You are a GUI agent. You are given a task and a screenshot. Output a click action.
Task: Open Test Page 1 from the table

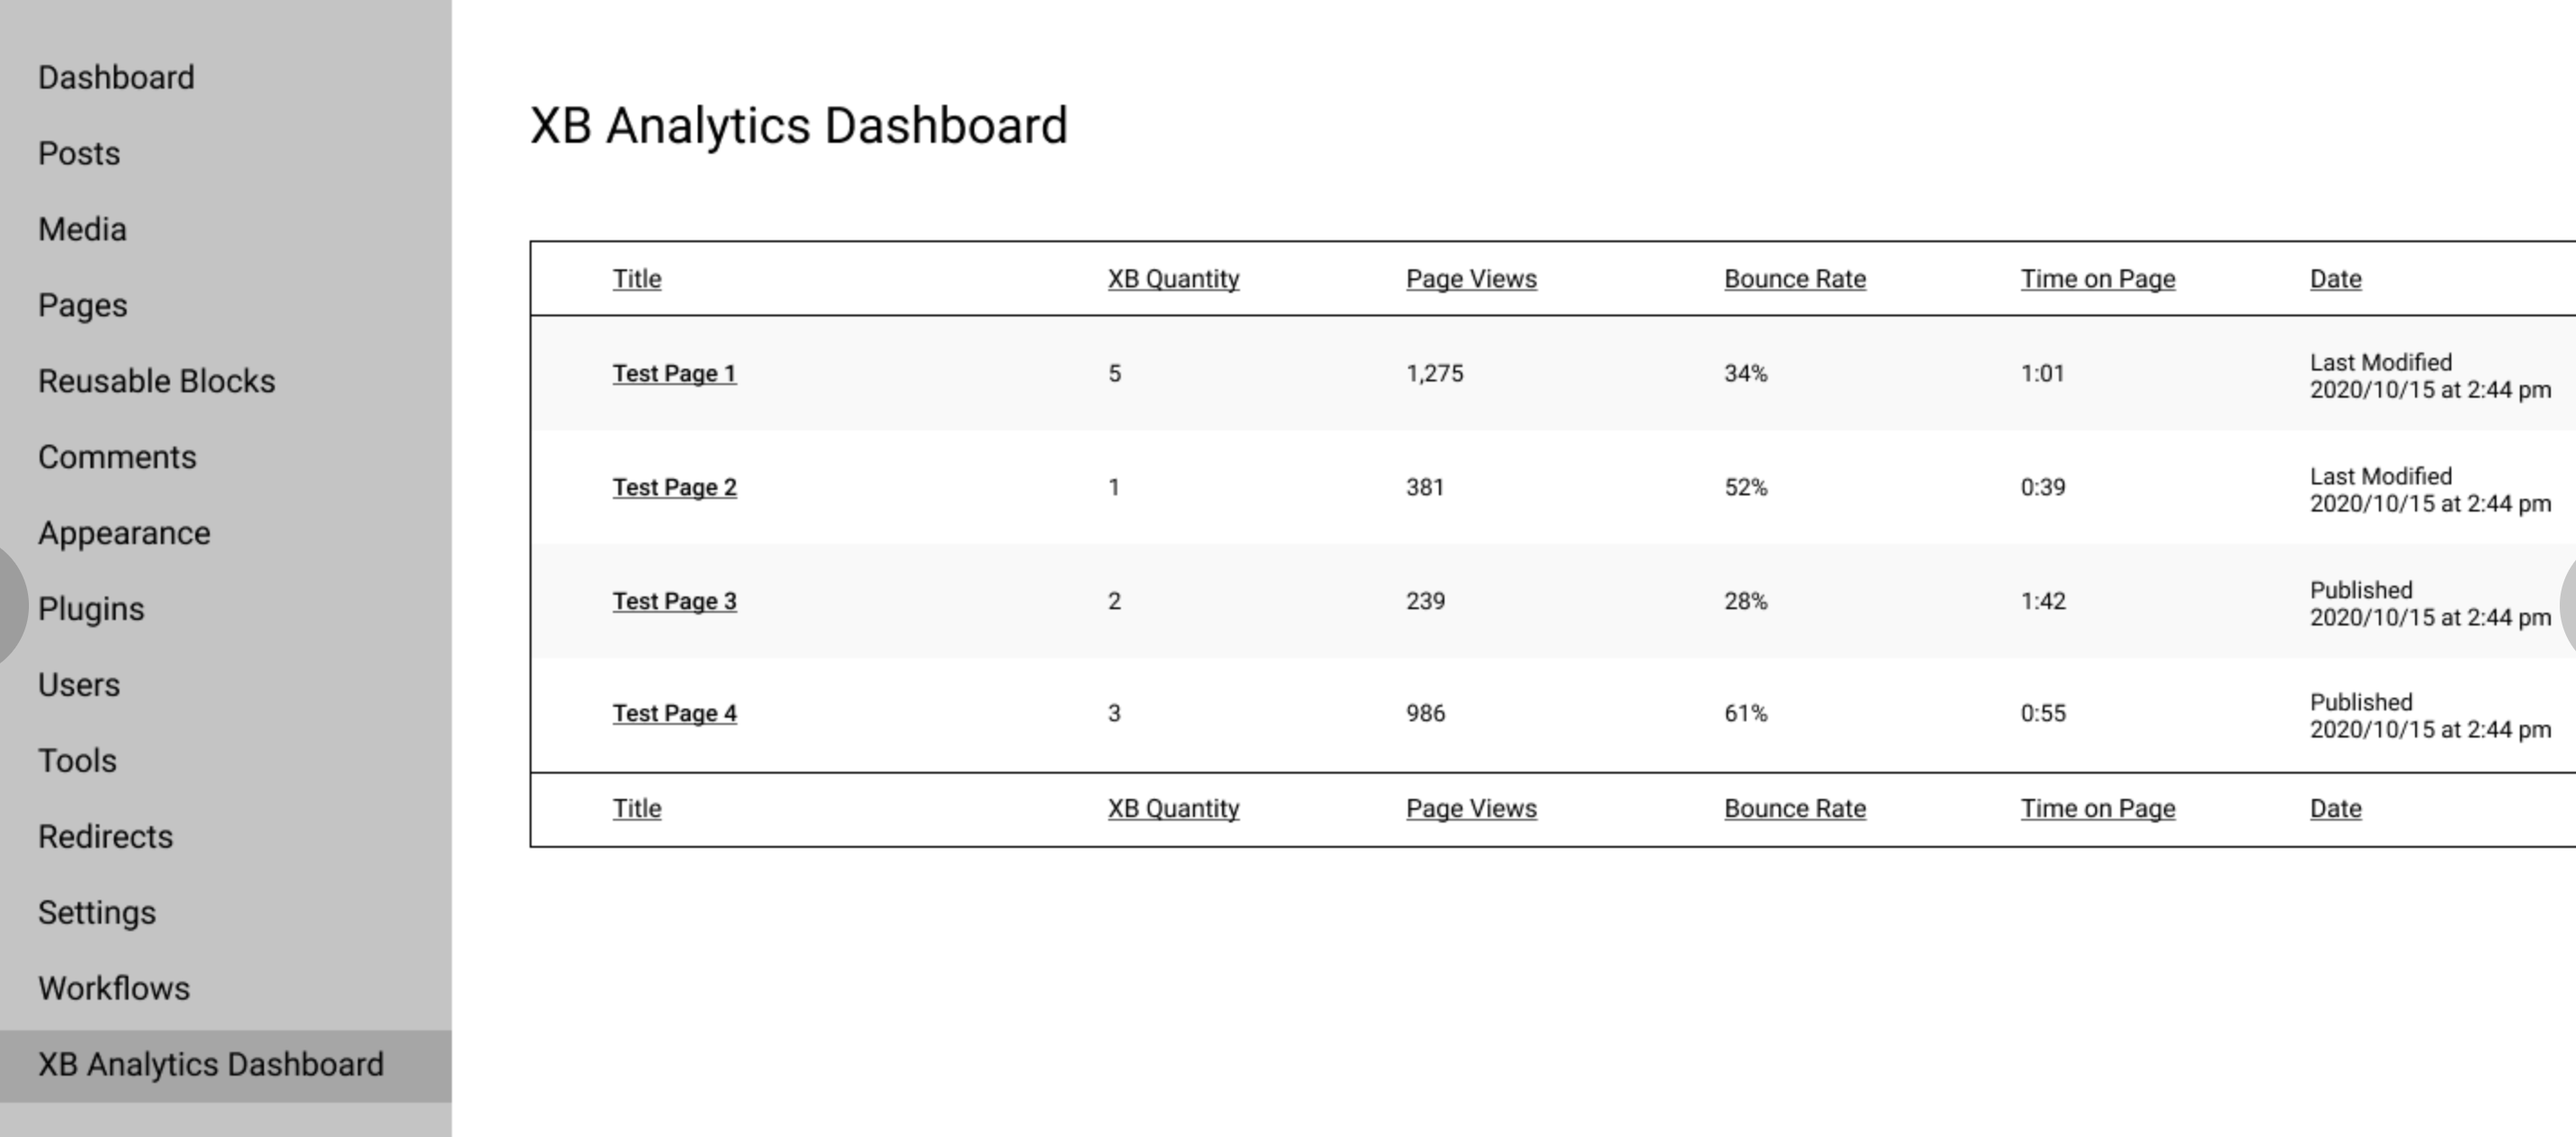[x=674, y=373]
